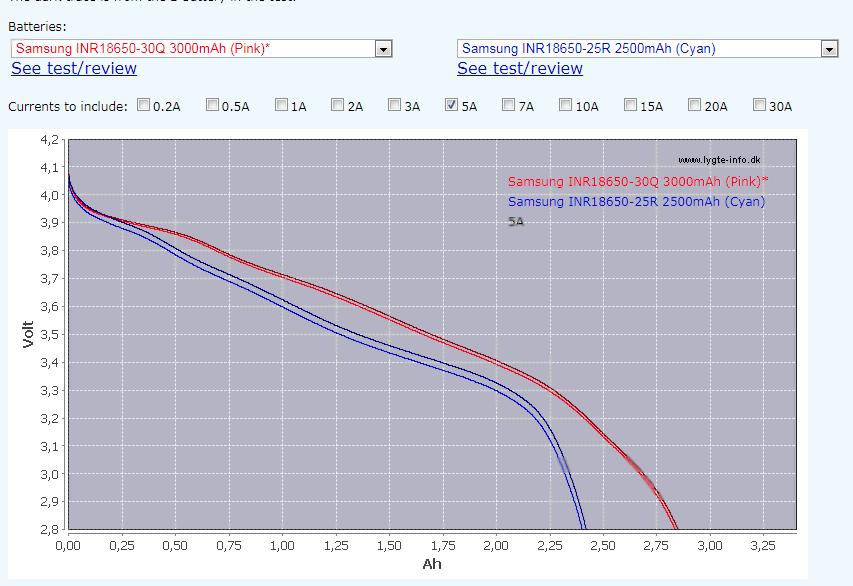Select the 7A current checkbox

(x=509, y=105)
